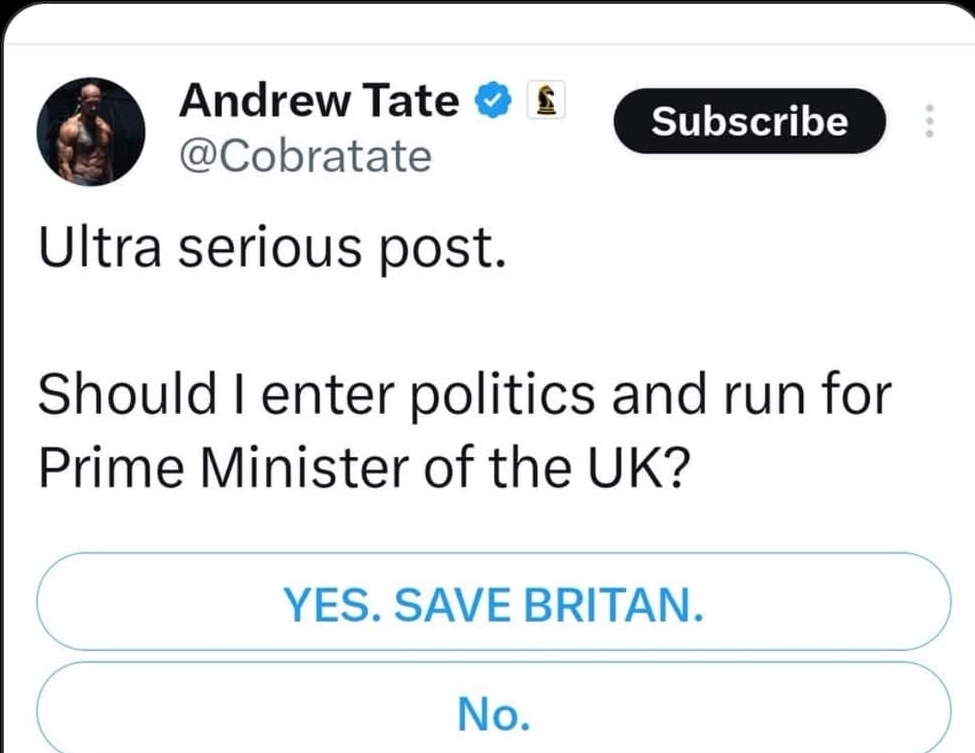
Task: Click the chess knight affiliate badge
Action: 547,100
